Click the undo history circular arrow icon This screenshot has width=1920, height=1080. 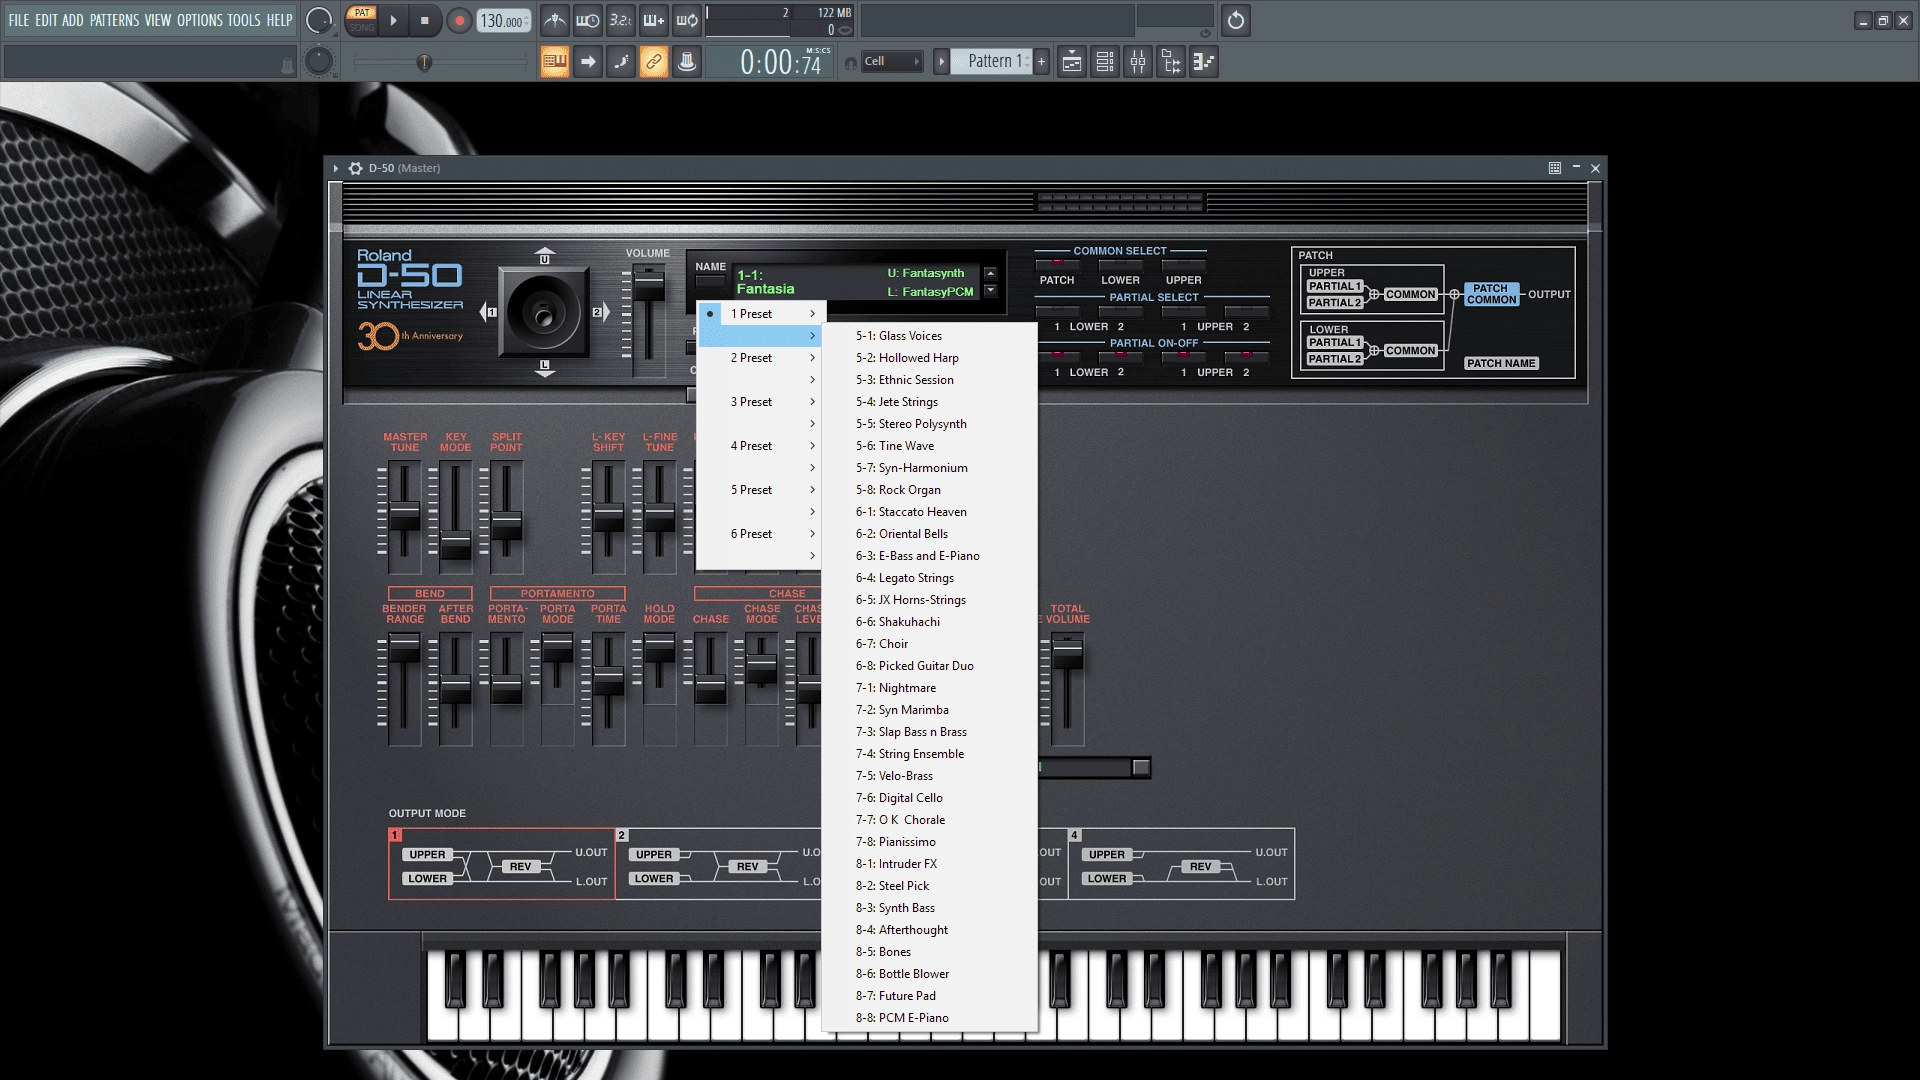point(1236,20)
